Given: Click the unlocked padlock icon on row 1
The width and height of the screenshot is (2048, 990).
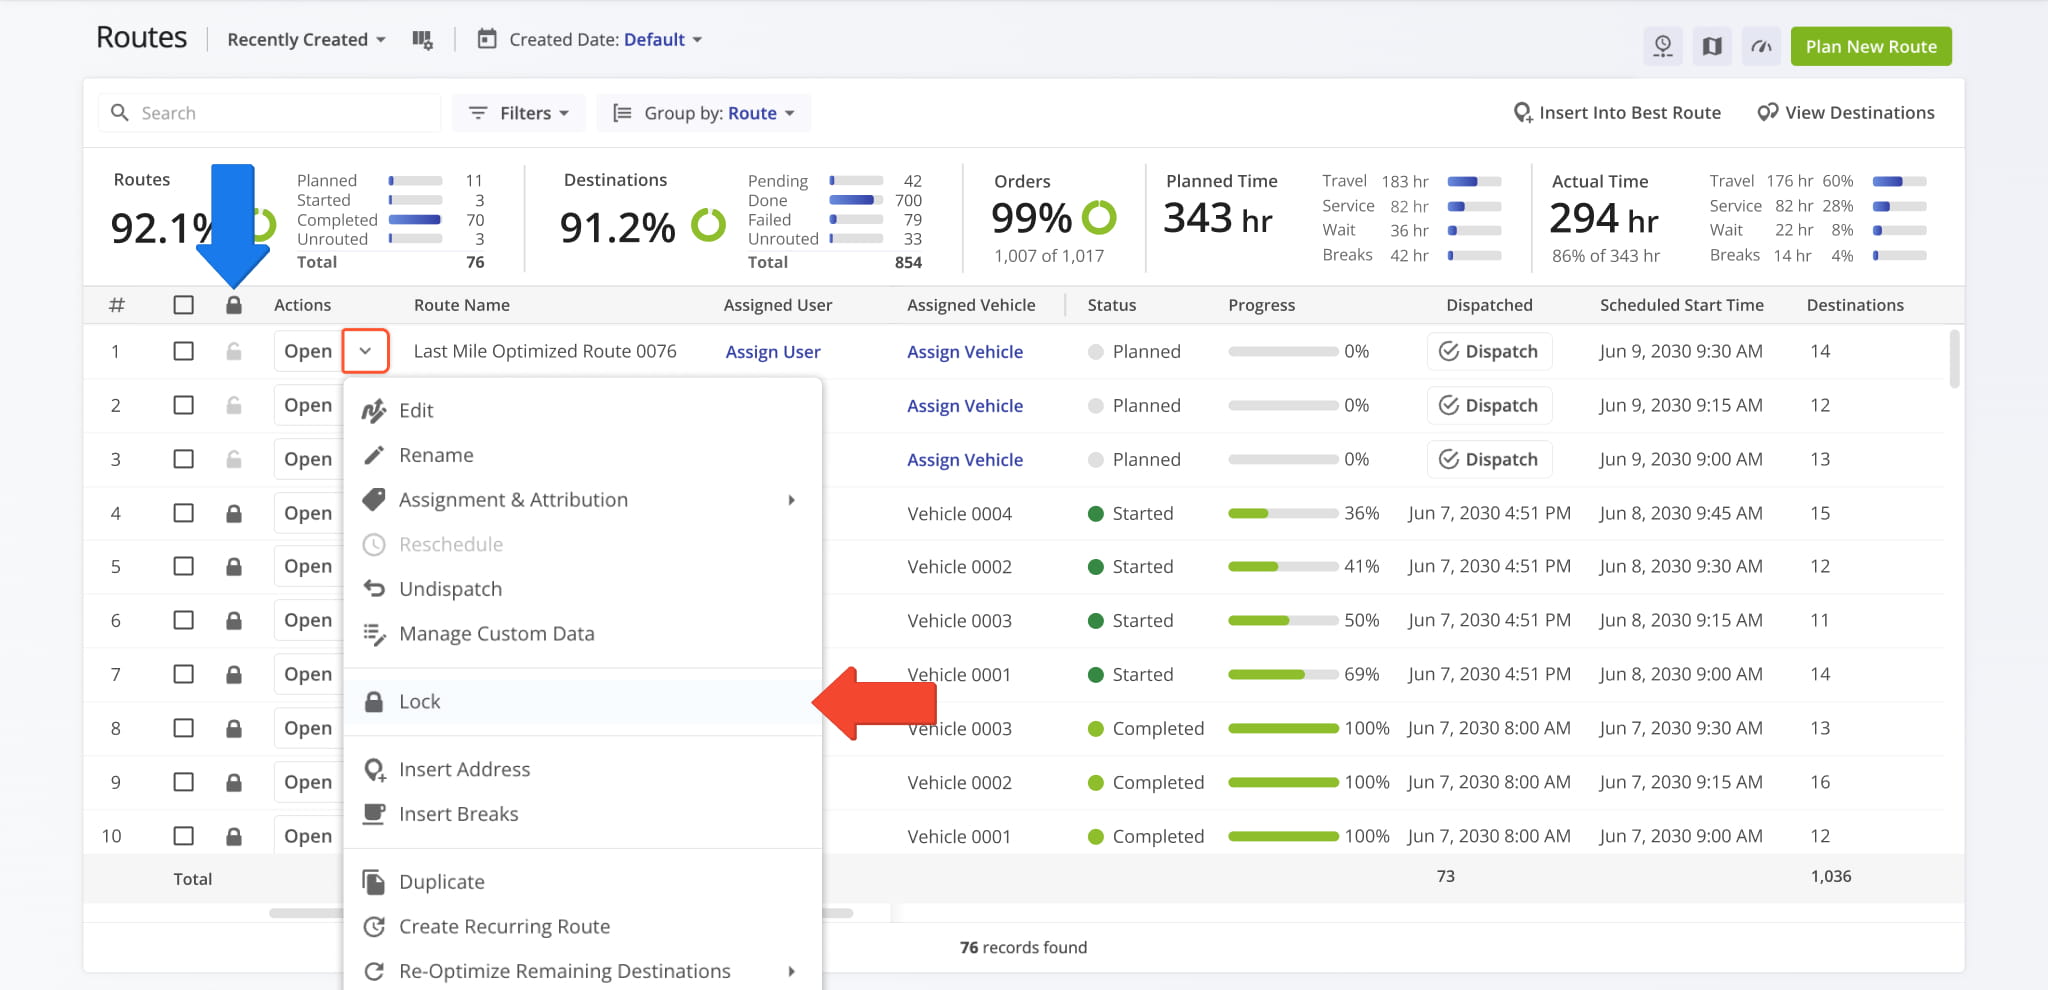Looking at the screenshot, I should coord(234,351).
